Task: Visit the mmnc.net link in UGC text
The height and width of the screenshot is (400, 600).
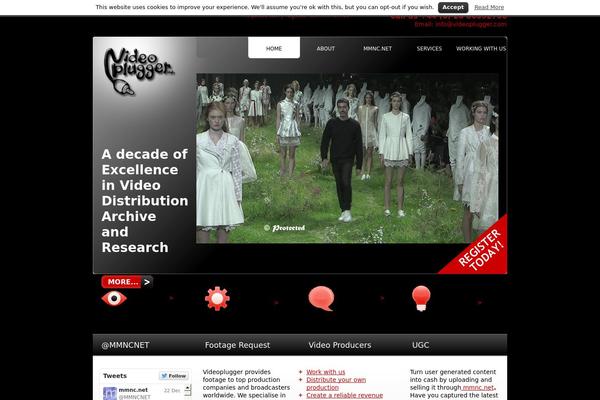Action: tap(478, 387)
